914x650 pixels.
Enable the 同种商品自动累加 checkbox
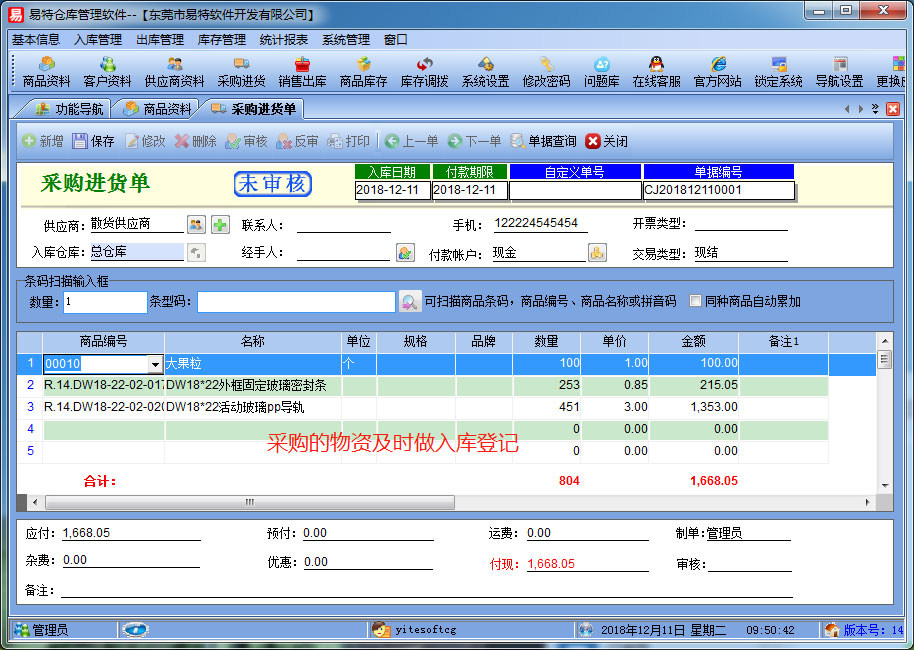tap(695, 301)
